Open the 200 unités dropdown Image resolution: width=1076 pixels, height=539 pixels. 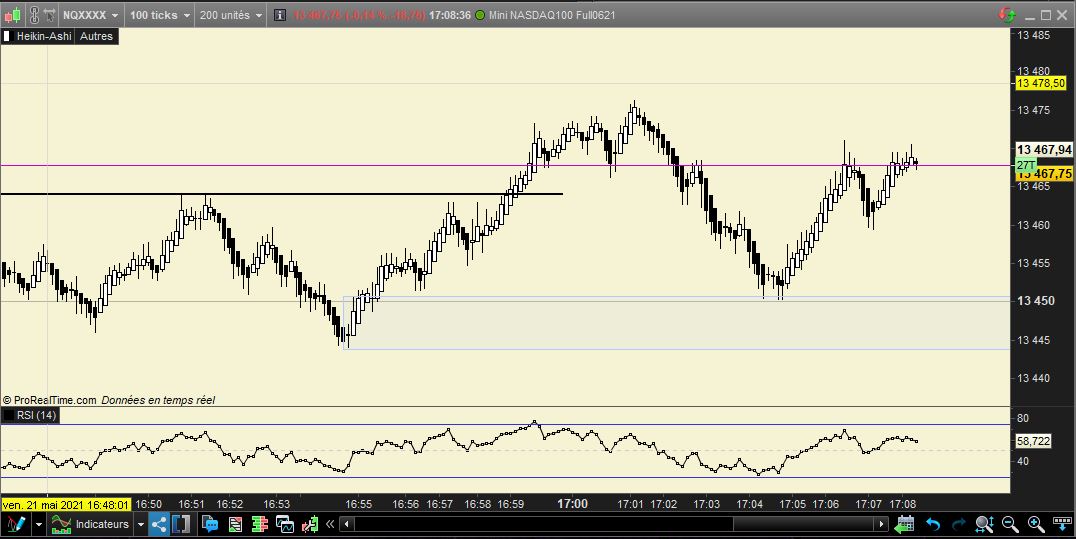[x=231, y=14]
